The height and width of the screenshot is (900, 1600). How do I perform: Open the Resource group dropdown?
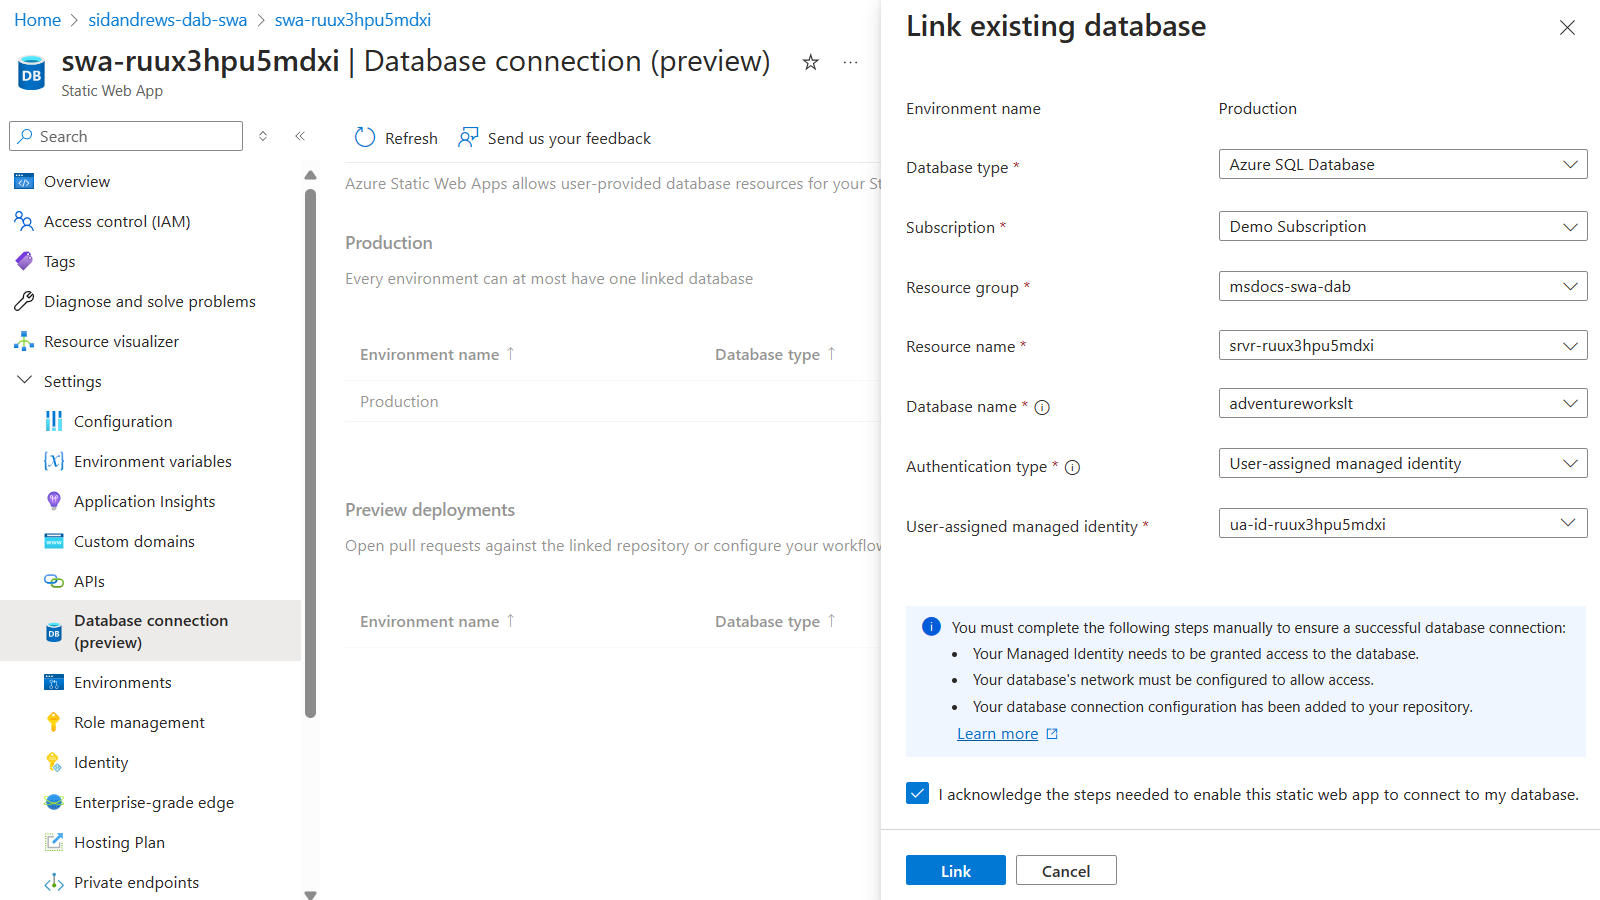pos(1402,286)
